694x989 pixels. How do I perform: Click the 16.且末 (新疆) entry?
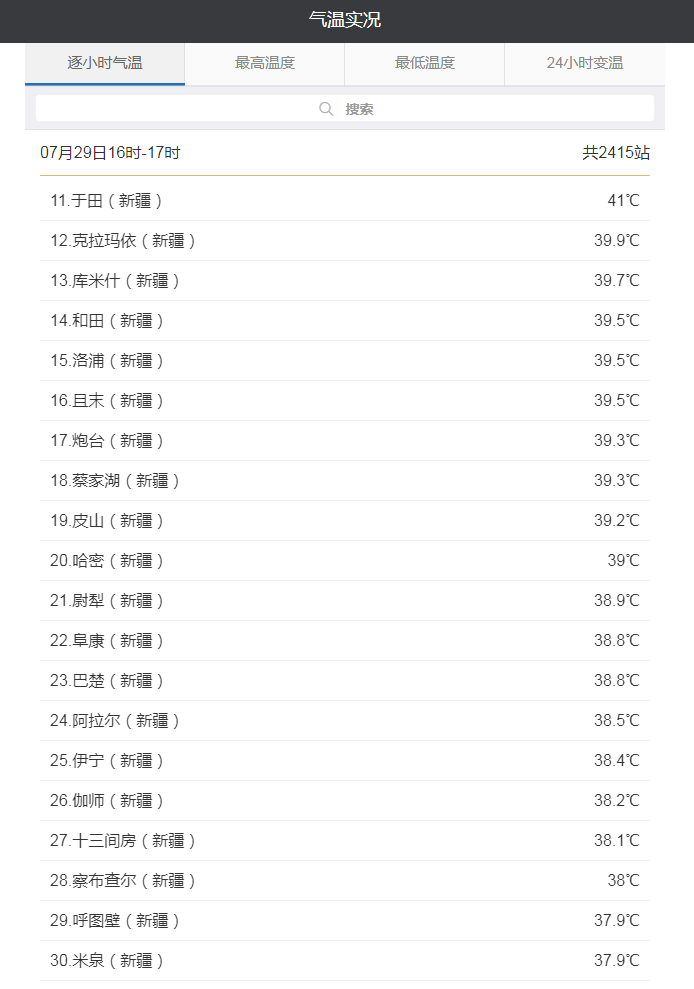(x=107, y=401)
